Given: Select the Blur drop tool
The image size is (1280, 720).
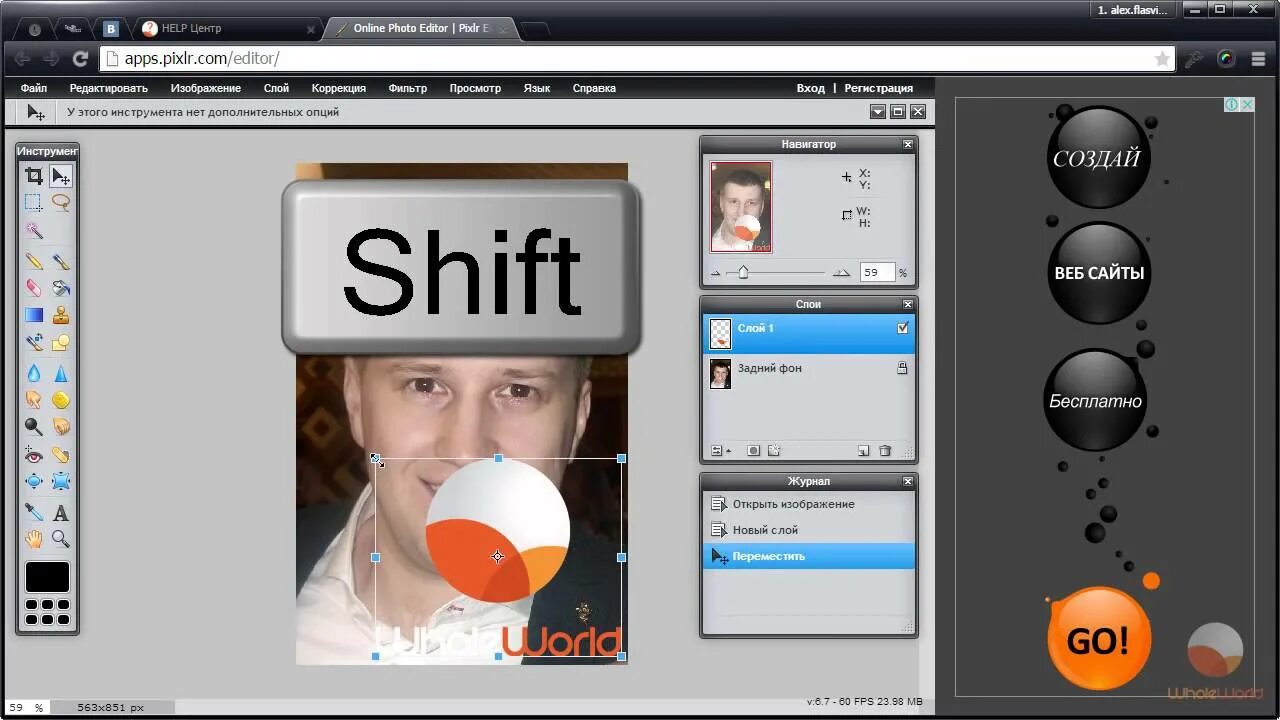Looking at the screenshot, I should point(34,373).
